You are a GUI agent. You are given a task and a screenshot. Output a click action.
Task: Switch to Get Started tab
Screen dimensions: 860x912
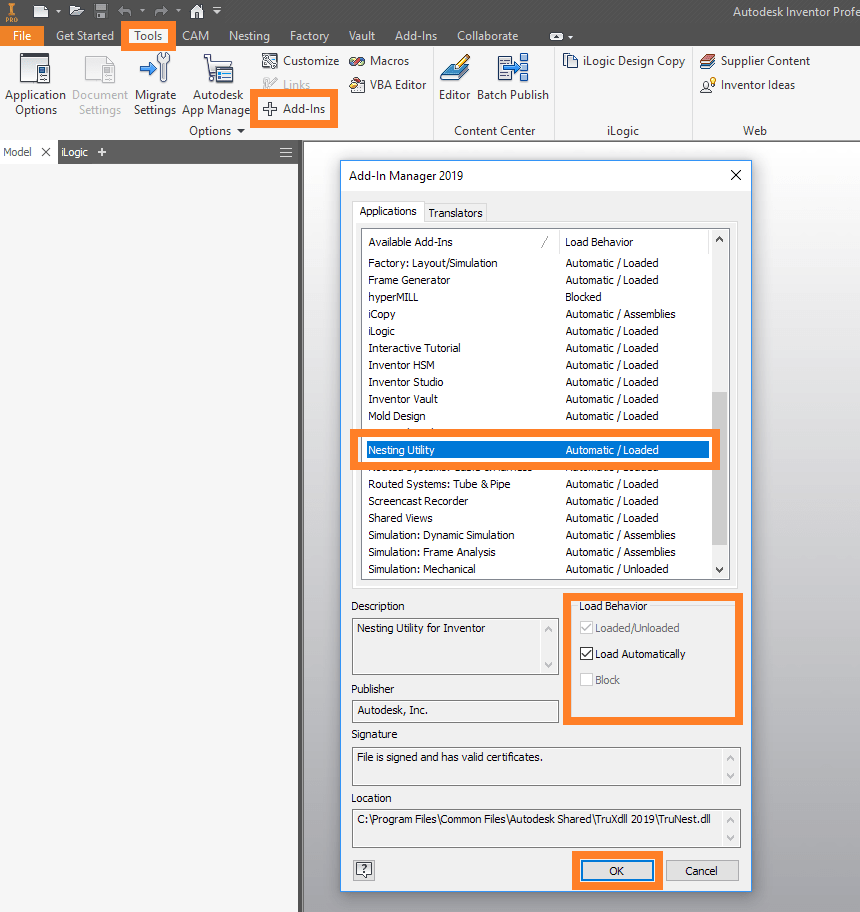pos(85,35)
